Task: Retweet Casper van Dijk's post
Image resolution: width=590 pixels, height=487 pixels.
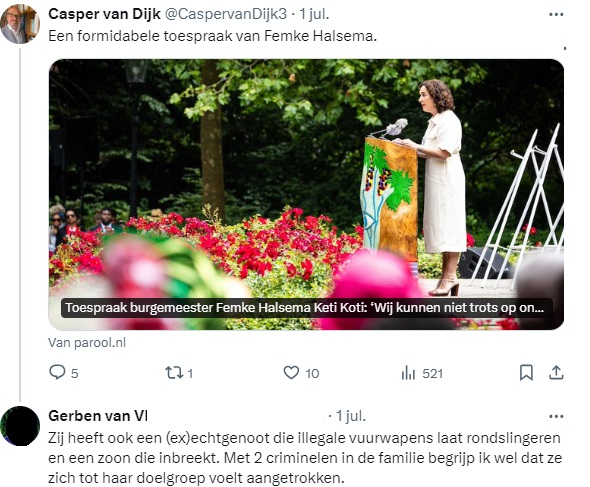Action: (x=174, y=373)
